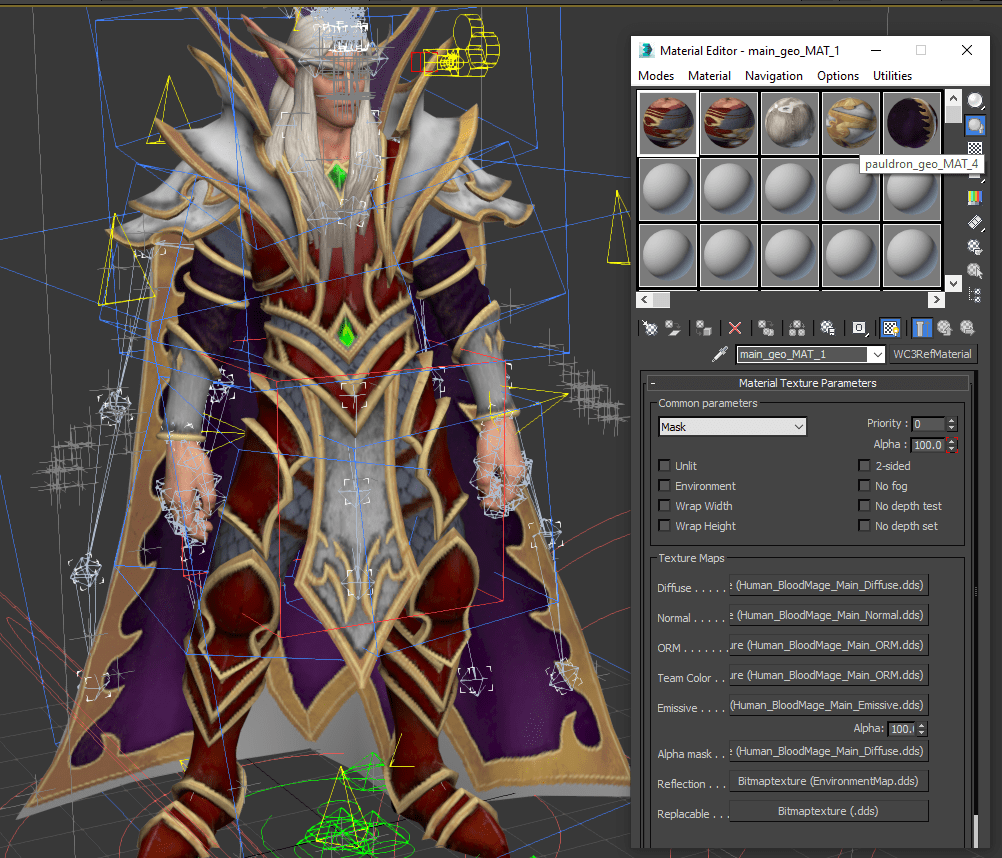1002x858 pixels.
Task: Click Assign Material to Selection icon
Action: (x=704, y=328)
